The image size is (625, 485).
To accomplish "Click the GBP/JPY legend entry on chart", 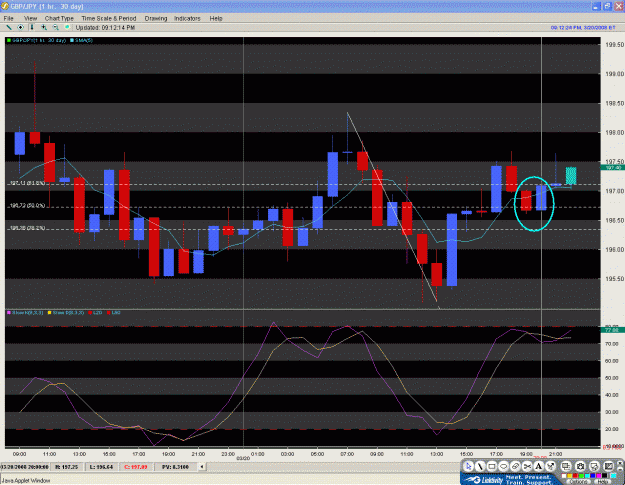I will coord(36,40).
